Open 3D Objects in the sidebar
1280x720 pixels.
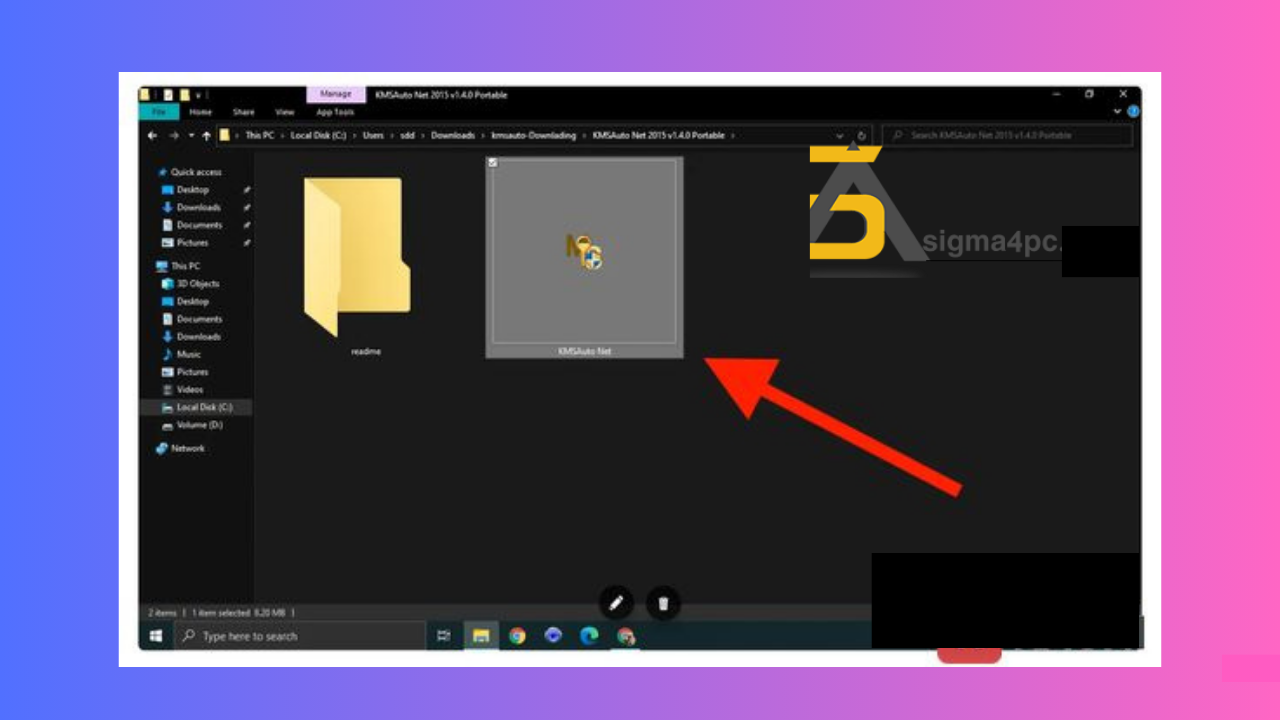pyautogui.click(x=198, y=284)
